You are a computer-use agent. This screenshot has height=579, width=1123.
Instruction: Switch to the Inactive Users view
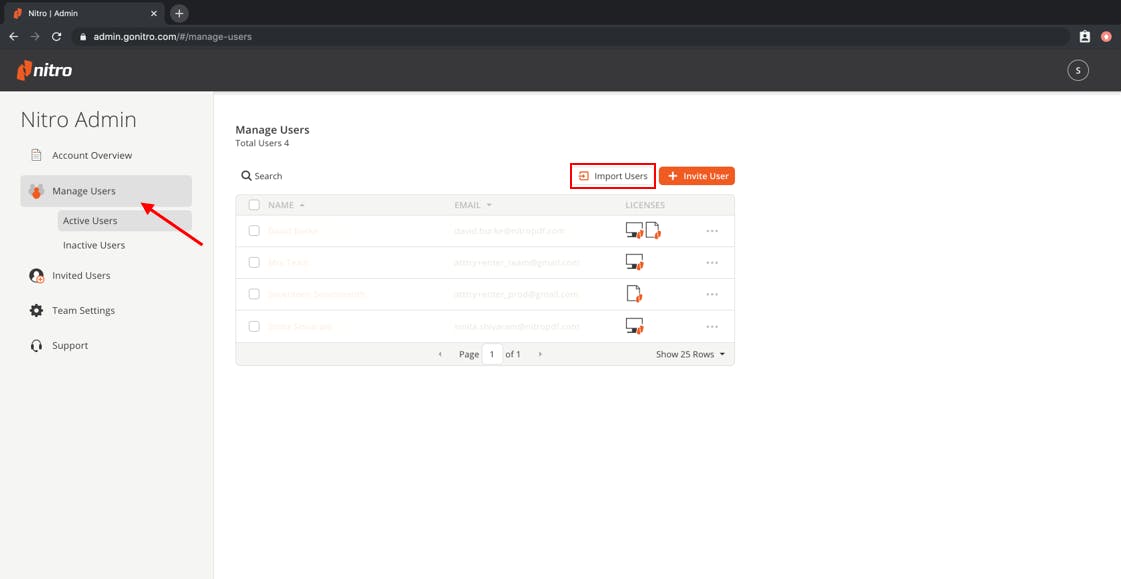tap(94, 244)
